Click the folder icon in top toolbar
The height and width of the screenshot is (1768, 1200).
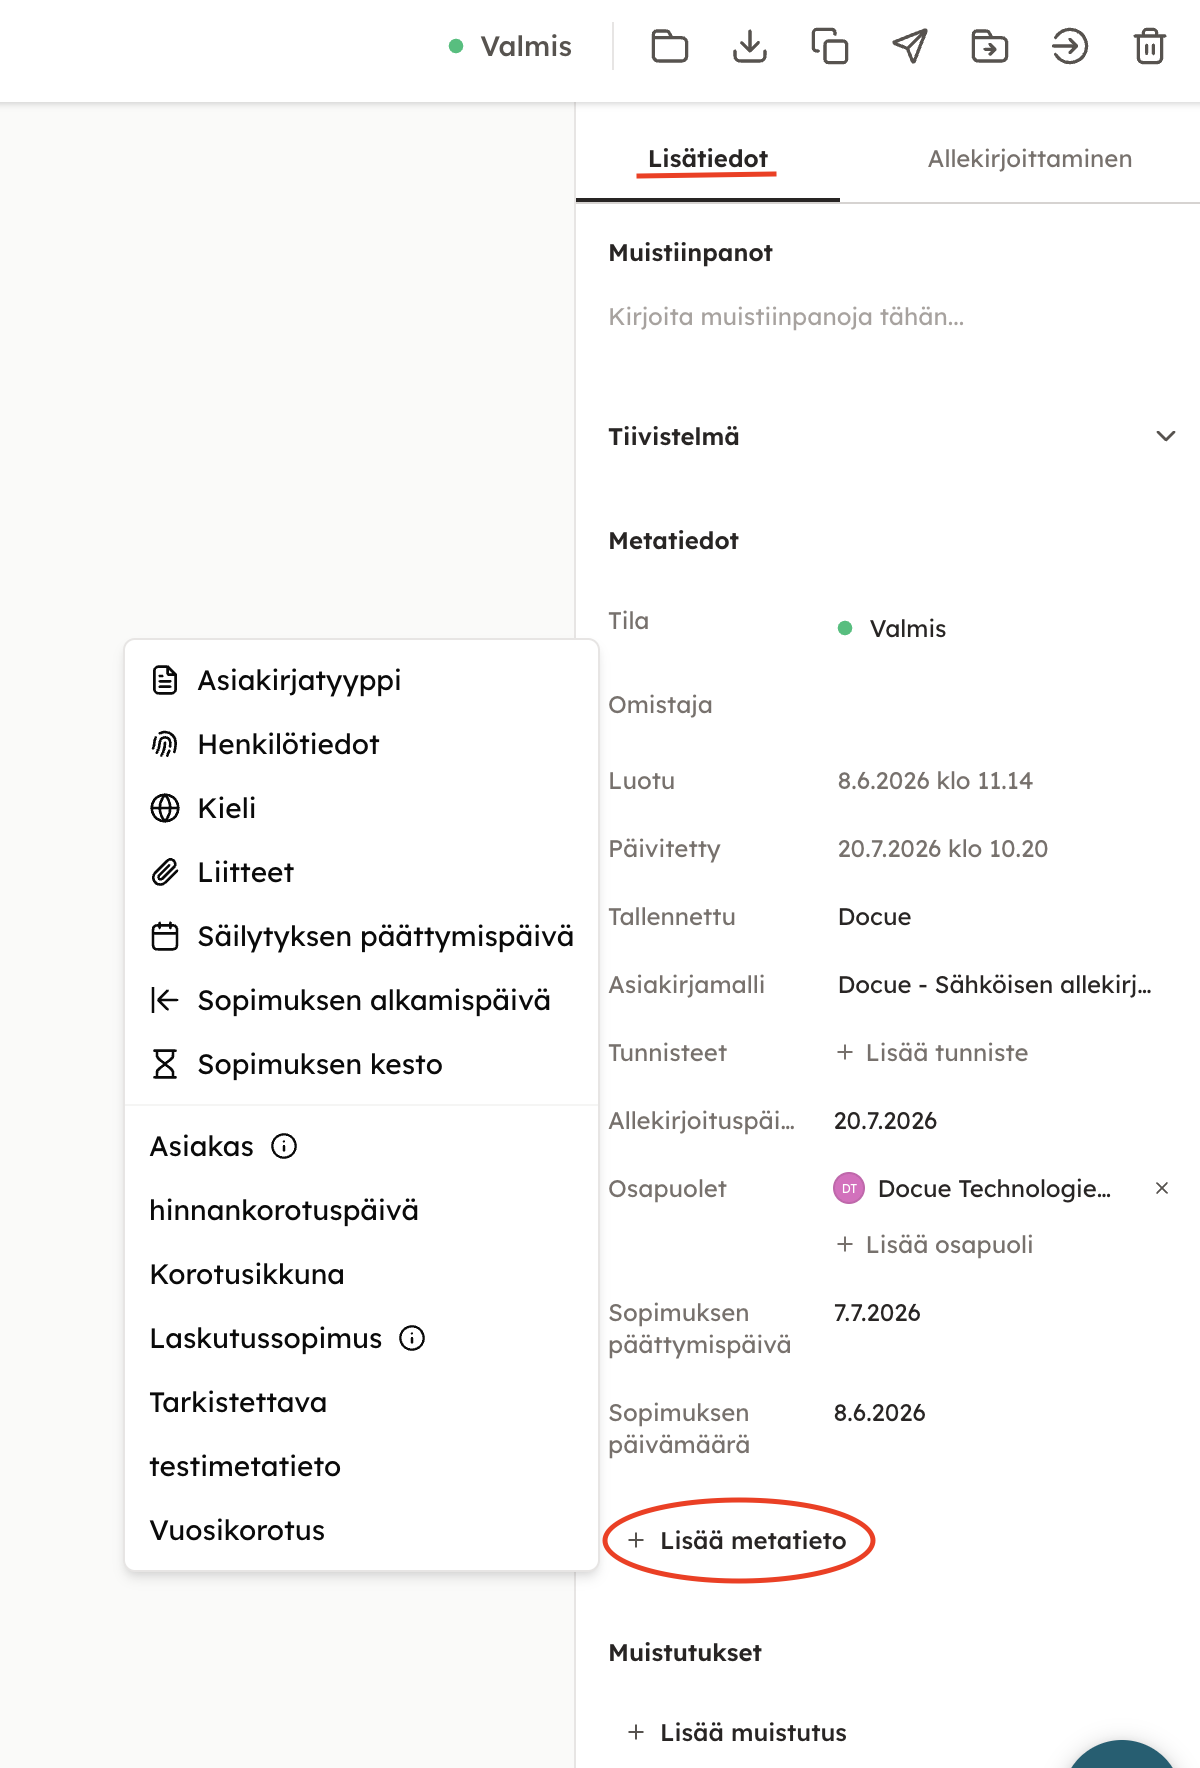pyautogui.click(x=669, y=46)
